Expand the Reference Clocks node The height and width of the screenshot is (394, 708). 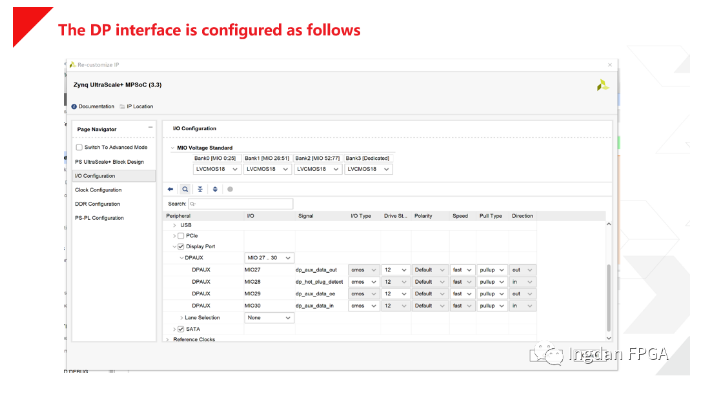pyautogui.click(x=168, y=339)
